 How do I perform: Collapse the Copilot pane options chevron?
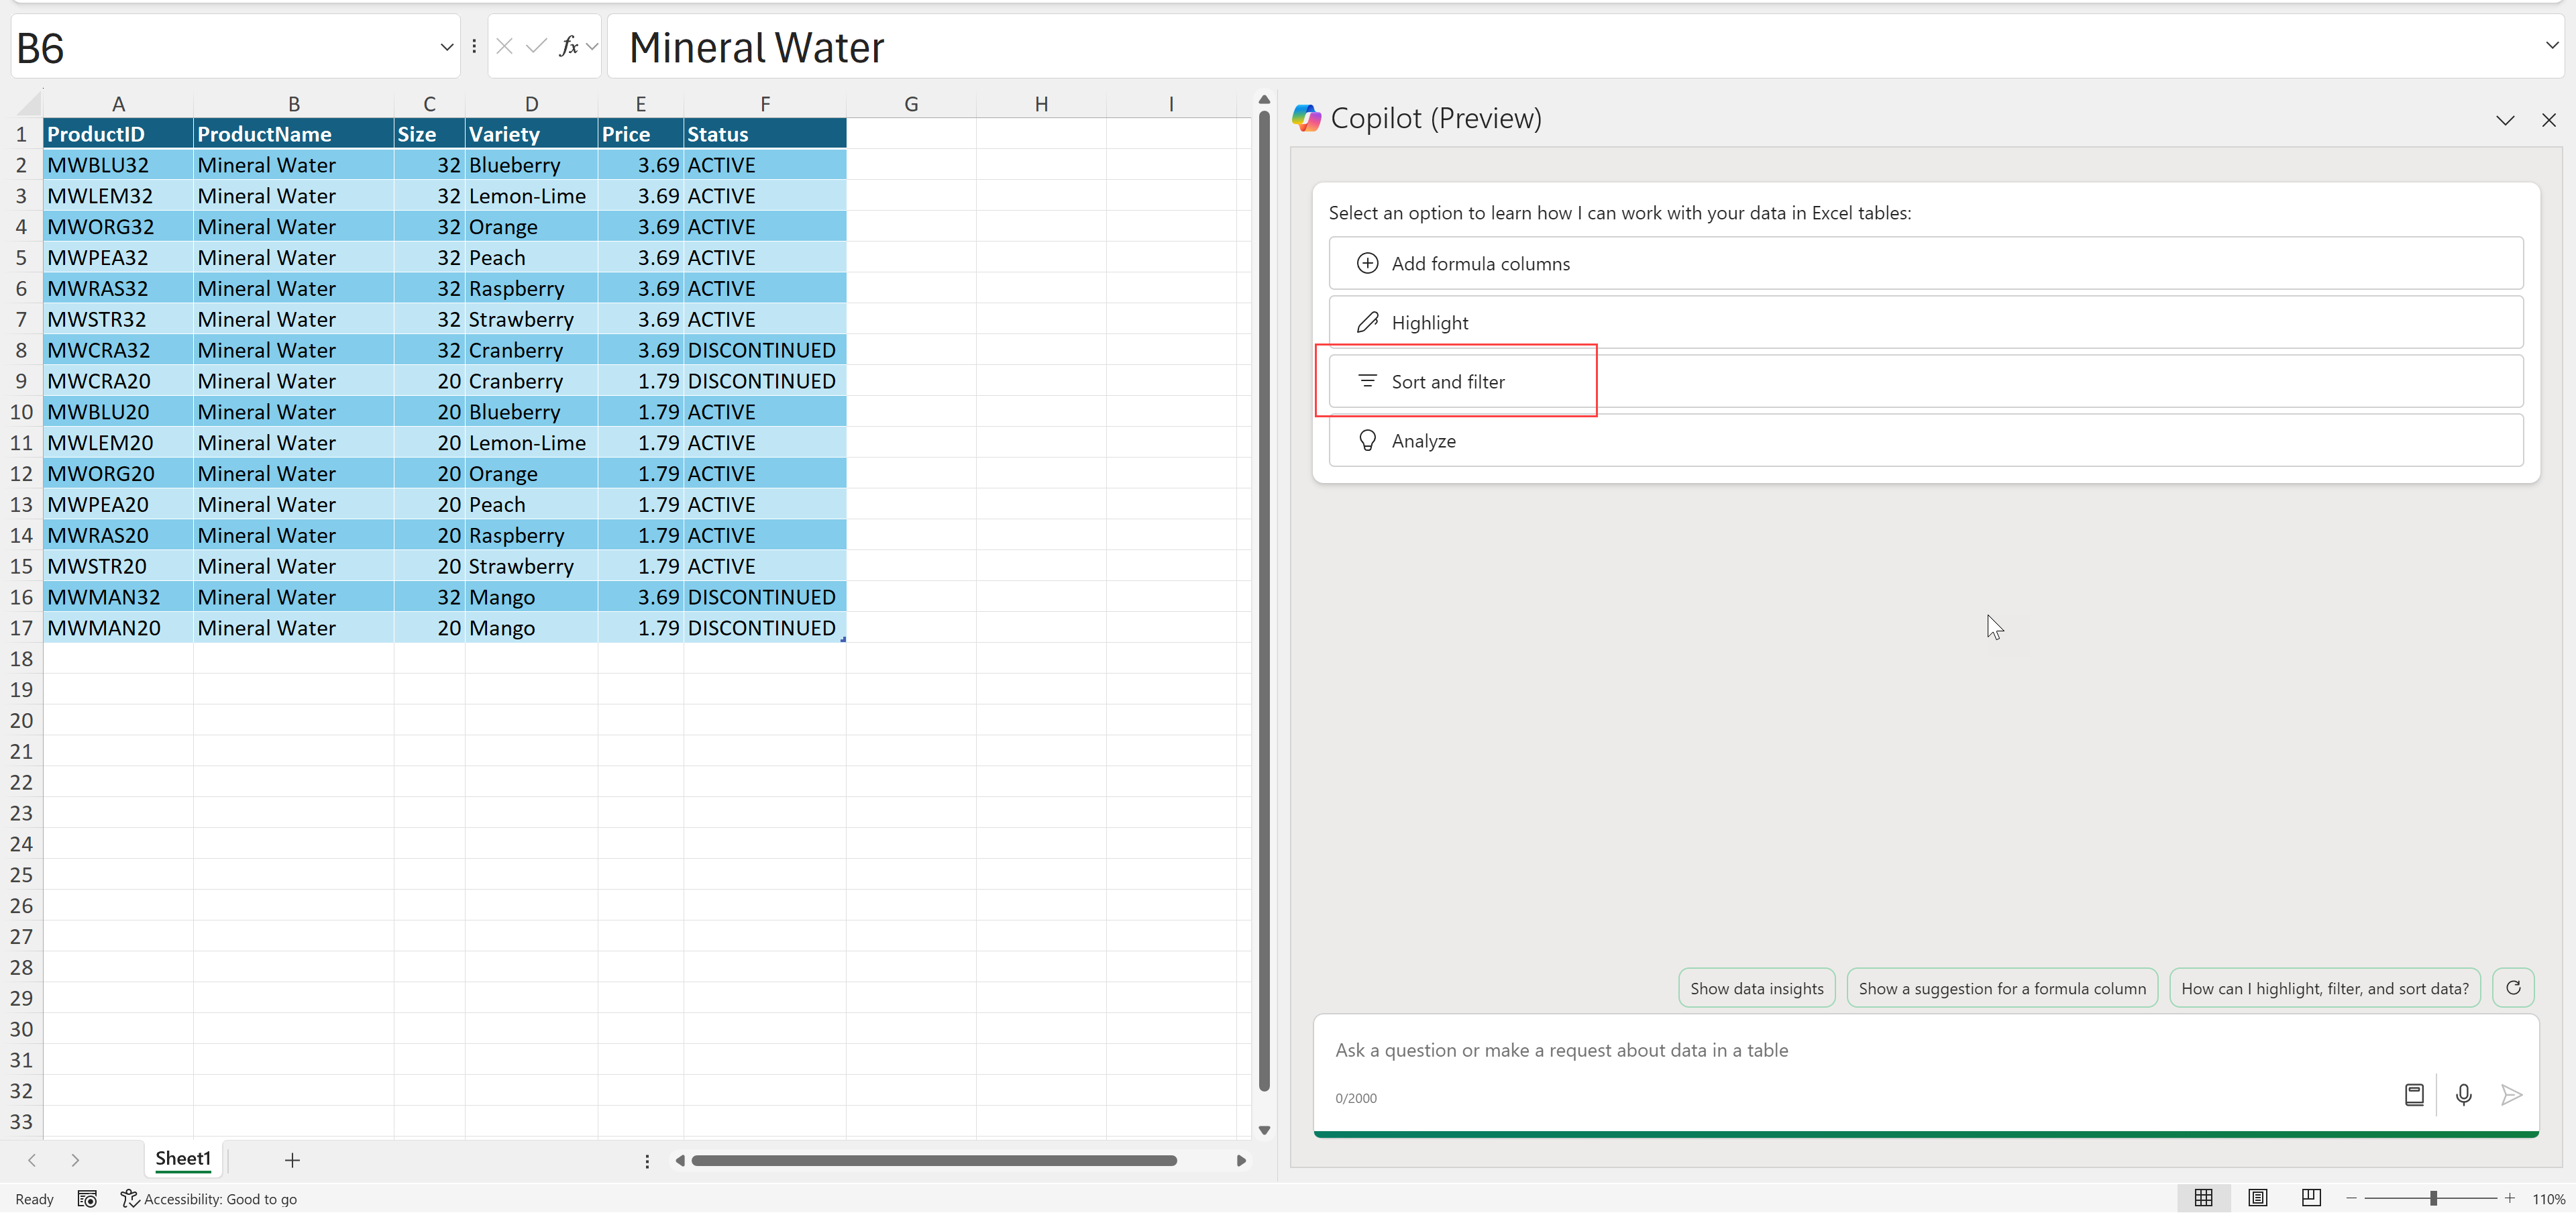[2504, 120]
